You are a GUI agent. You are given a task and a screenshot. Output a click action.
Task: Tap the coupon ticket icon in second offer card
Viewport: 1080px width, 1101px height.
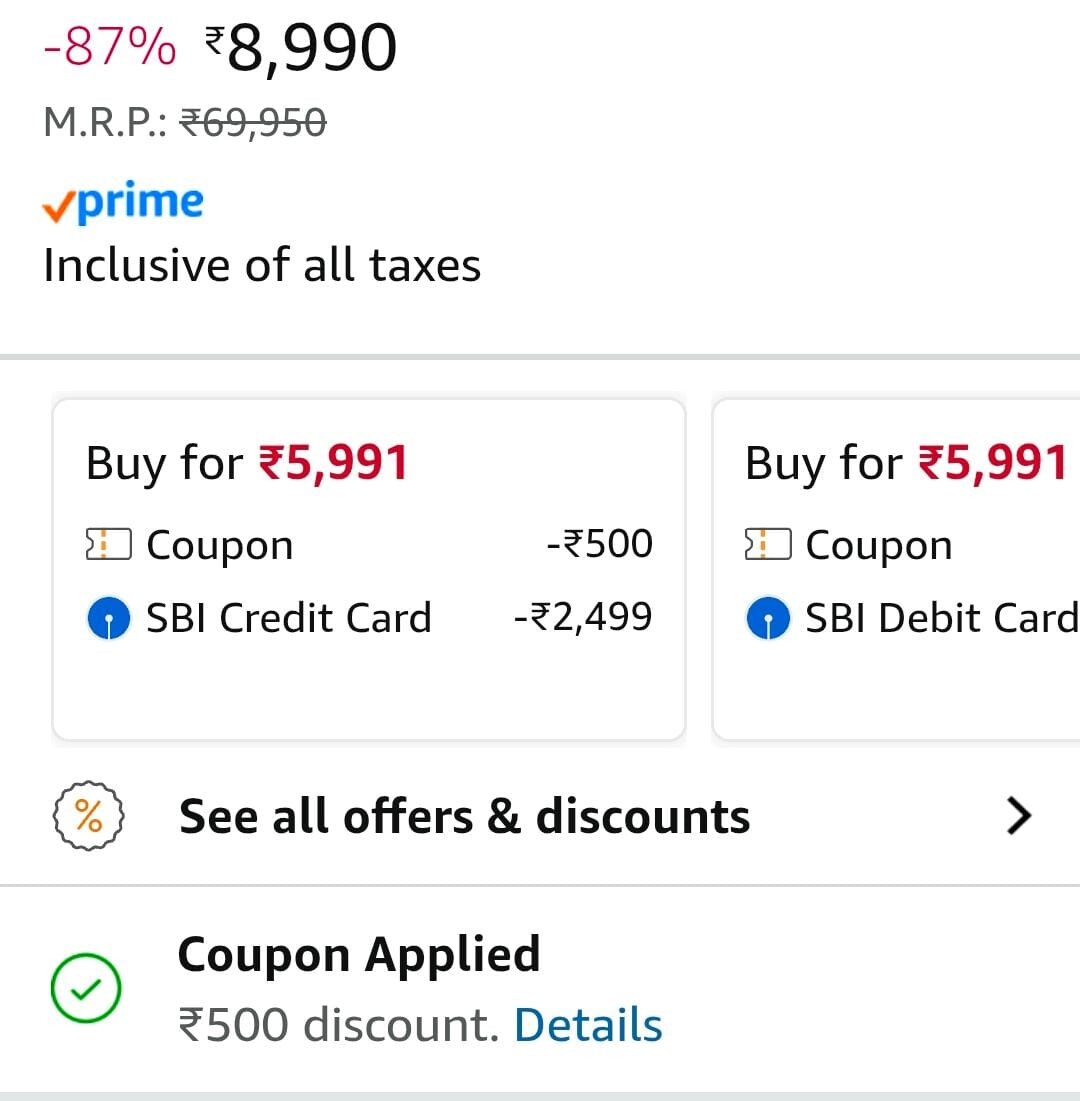768,545
